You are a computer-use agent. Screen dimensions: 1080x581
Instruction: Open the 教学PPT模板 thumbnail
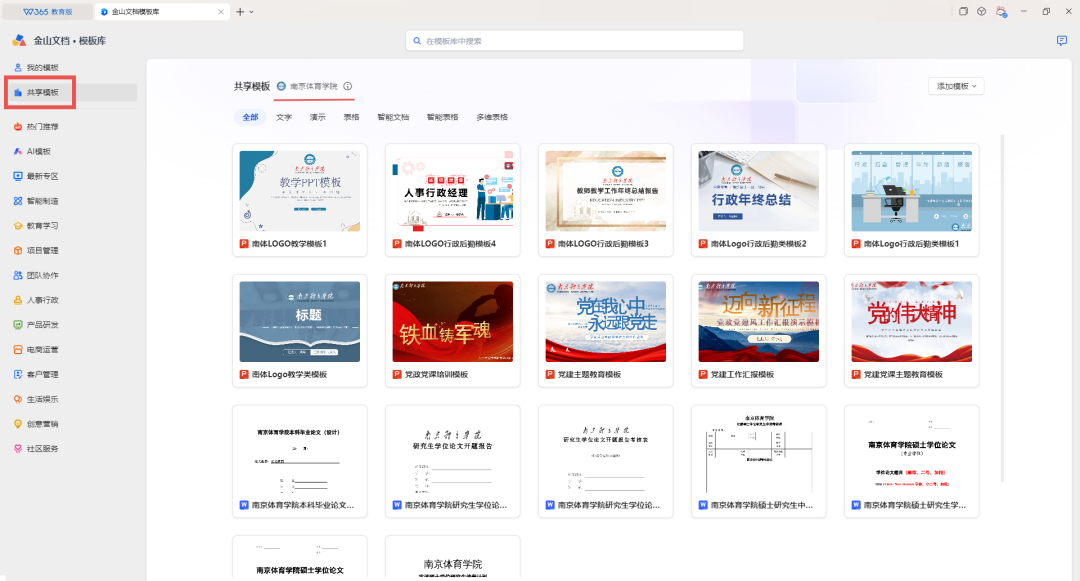pos(300,191)
